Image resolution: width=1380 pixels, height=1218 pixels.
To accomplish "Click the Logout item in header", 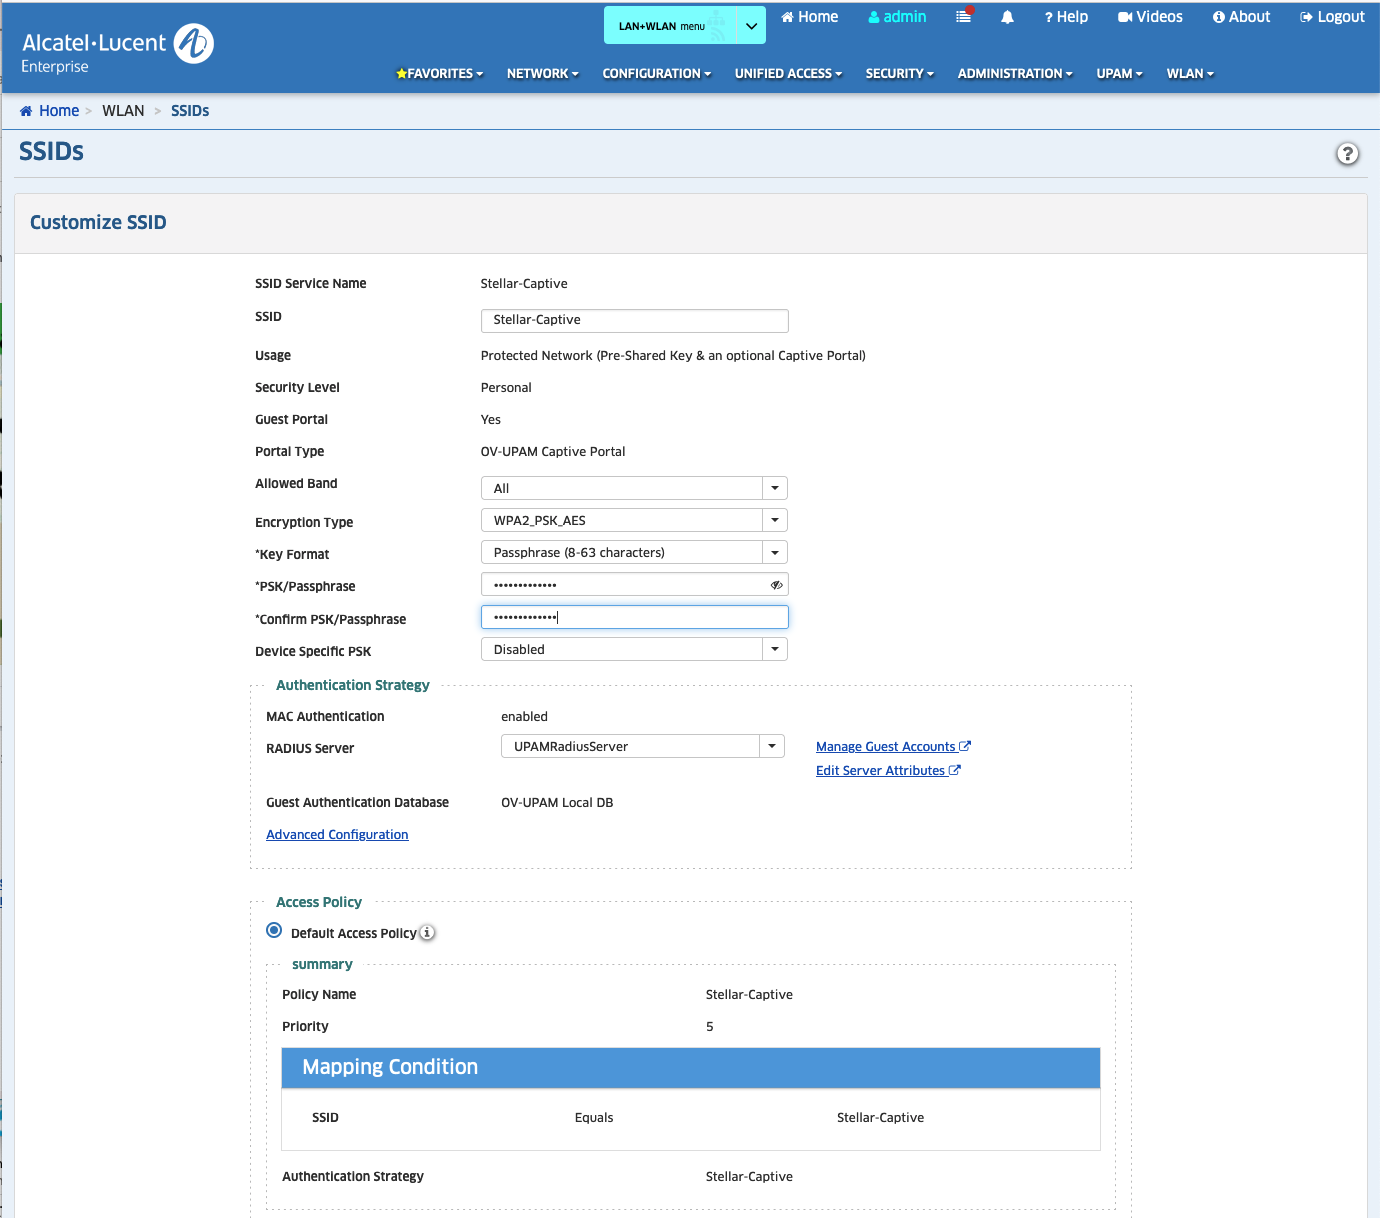I will pos(1332,17).
